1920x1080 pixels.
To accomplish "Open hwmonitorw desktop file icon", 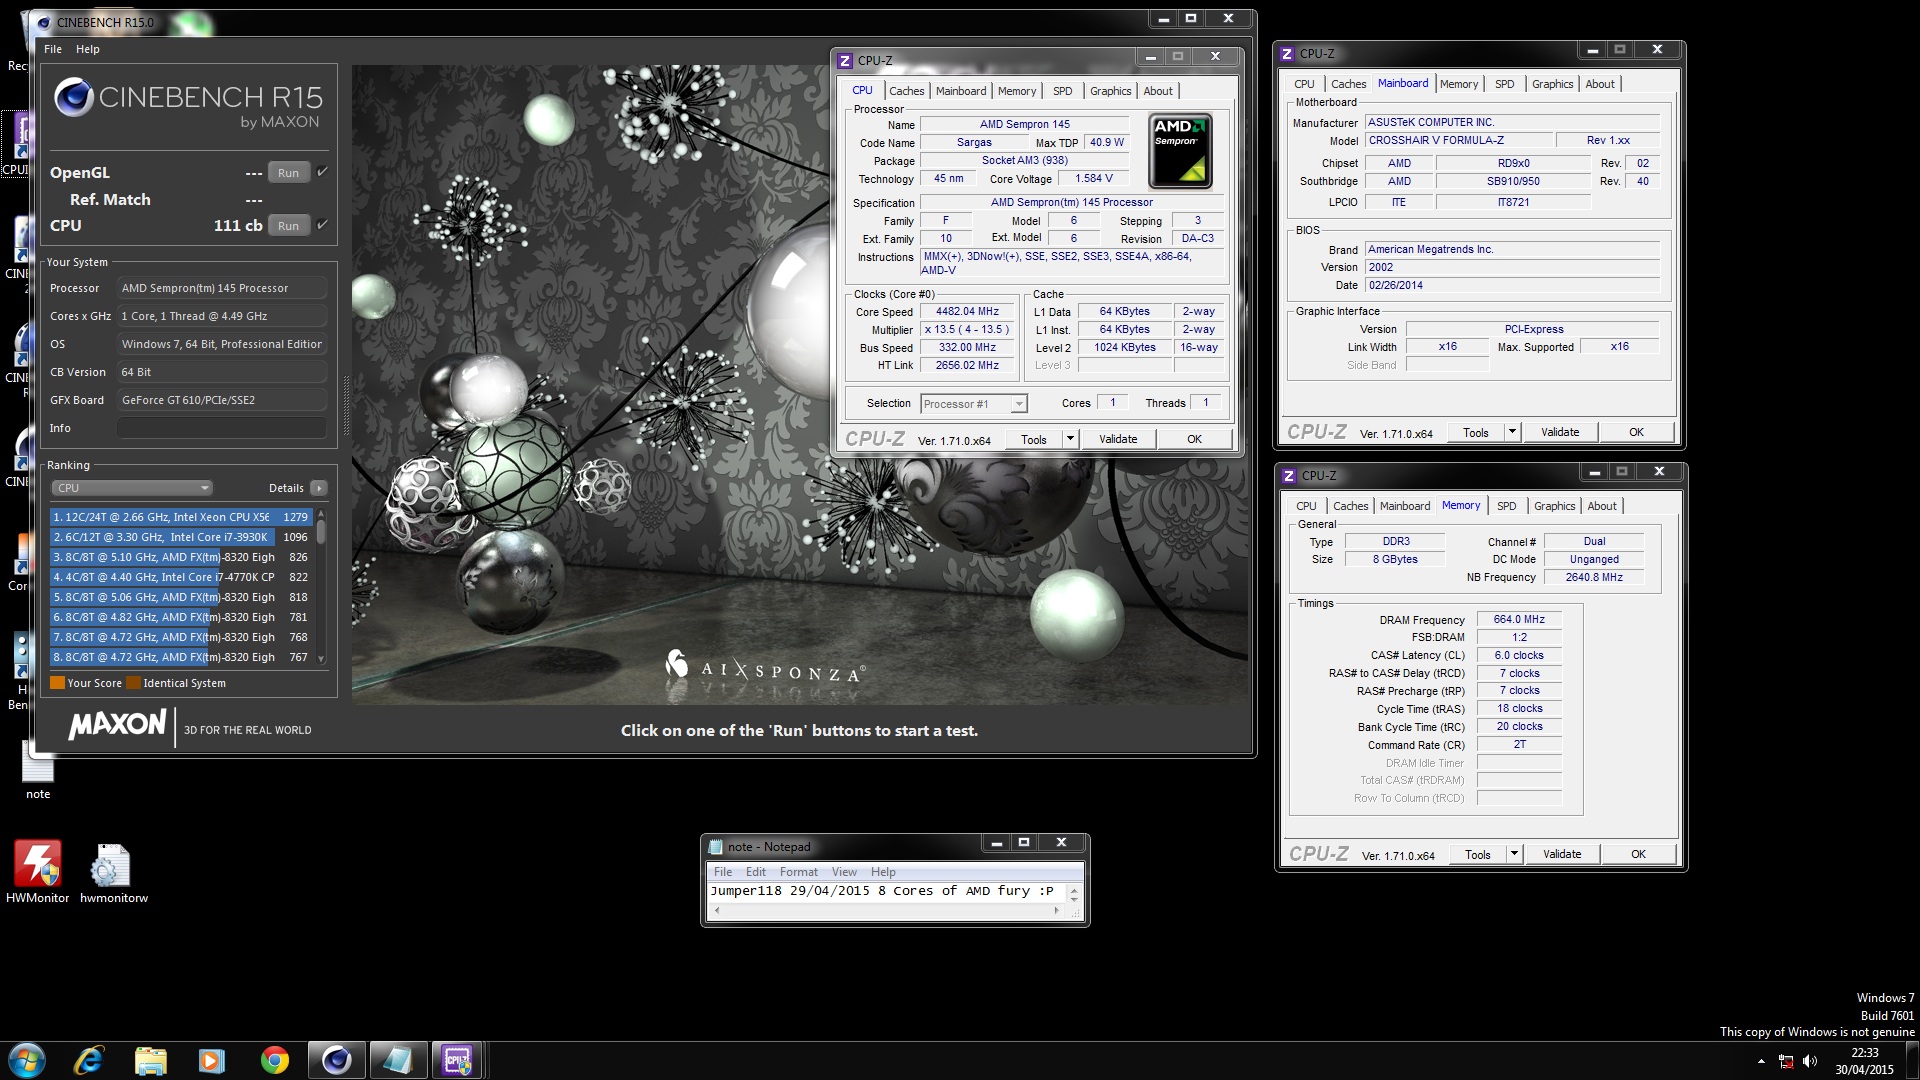I will pos(112,872).
